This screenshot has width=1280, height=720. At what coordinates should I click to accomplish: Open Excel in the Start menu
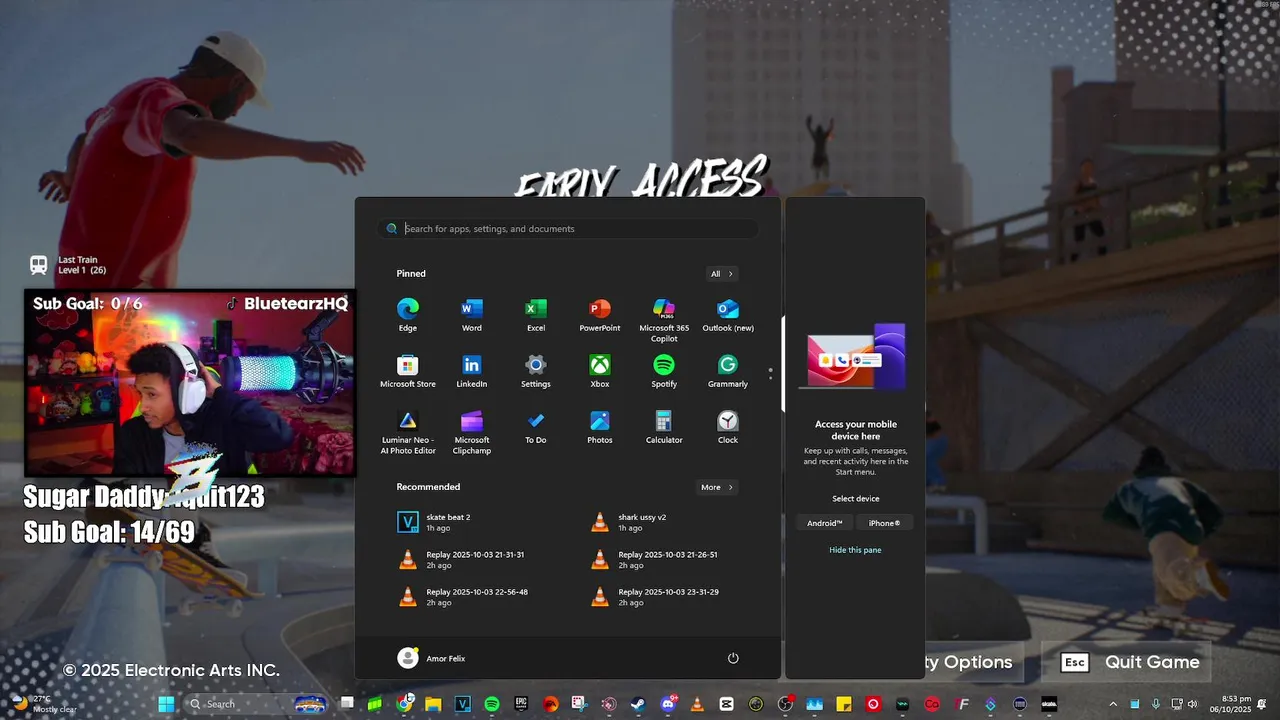tap(536, 314)
